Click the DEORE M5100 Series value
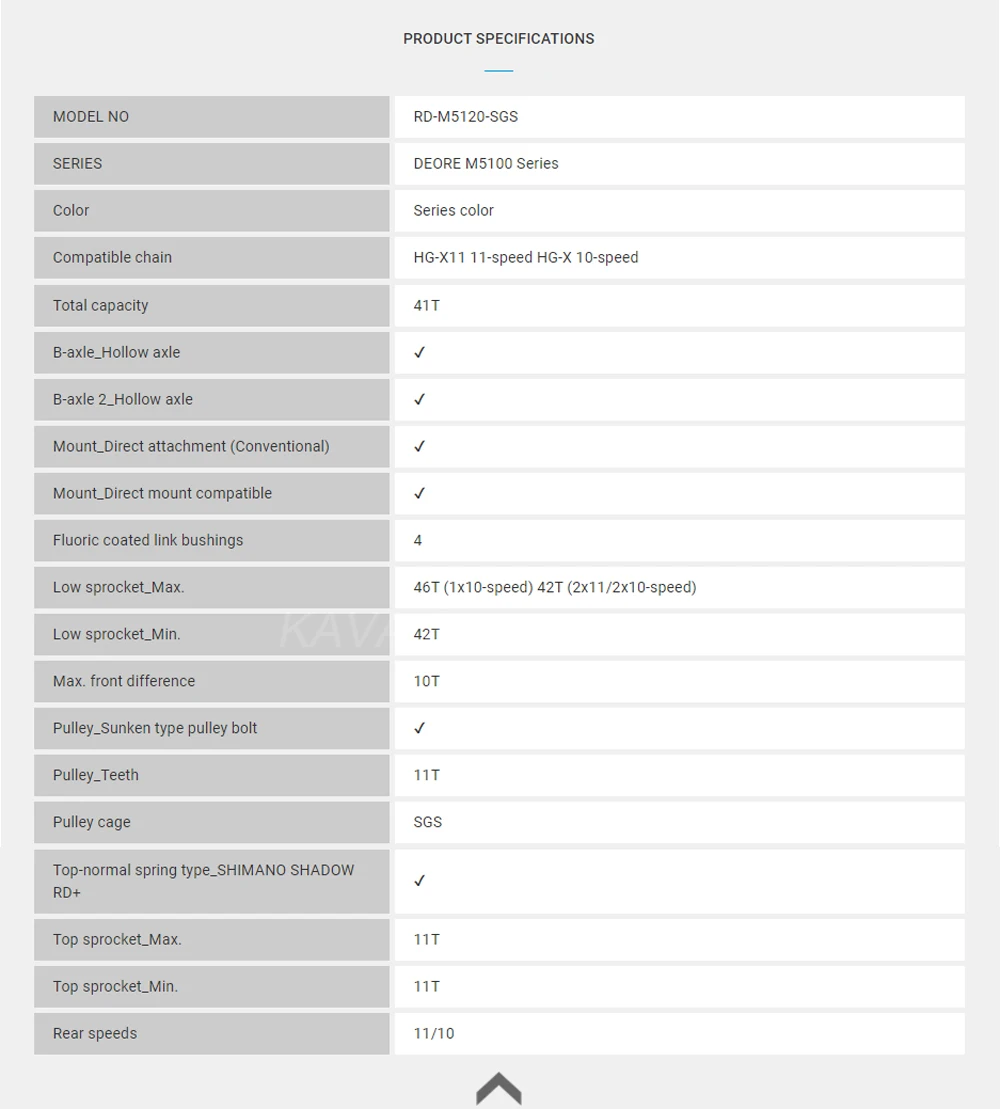This screenshot has width=1000, height=1109. 486,164
